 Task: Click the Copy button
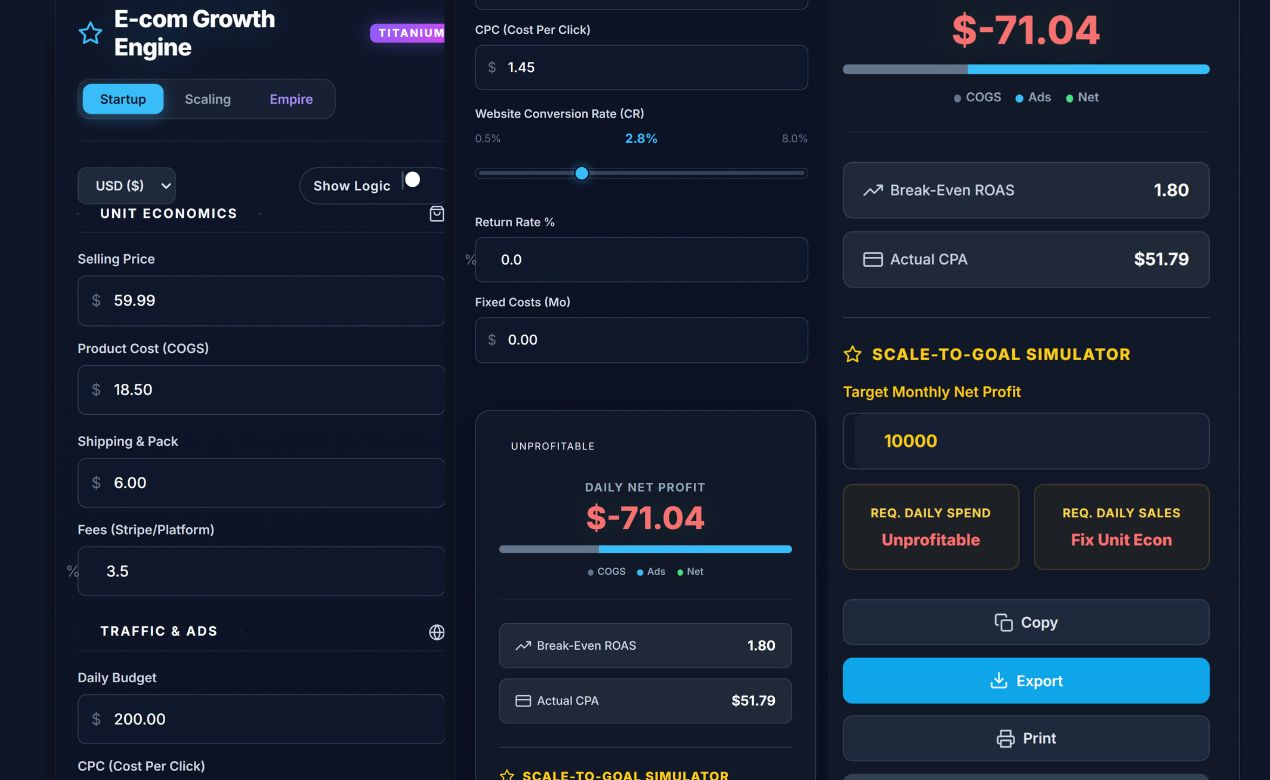1026,622
